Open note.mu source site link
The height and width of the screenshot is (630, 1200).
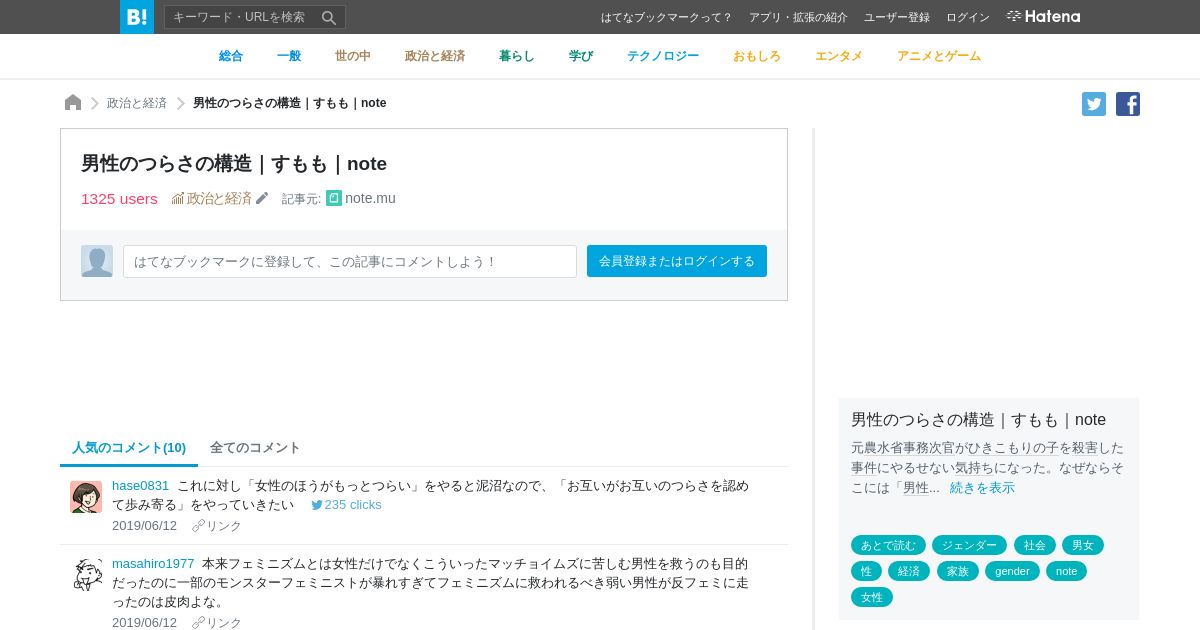(370, 198)
